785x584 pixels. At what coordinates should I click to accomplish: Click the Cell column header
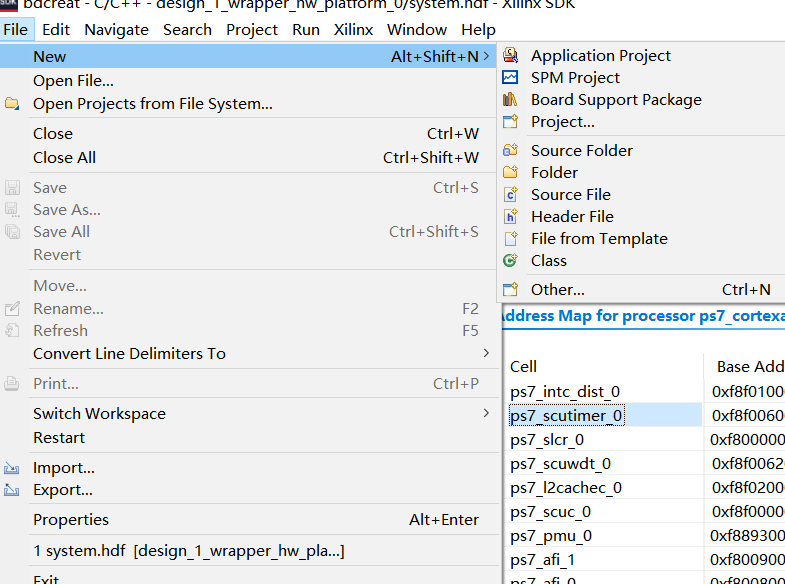click(603, 366)
